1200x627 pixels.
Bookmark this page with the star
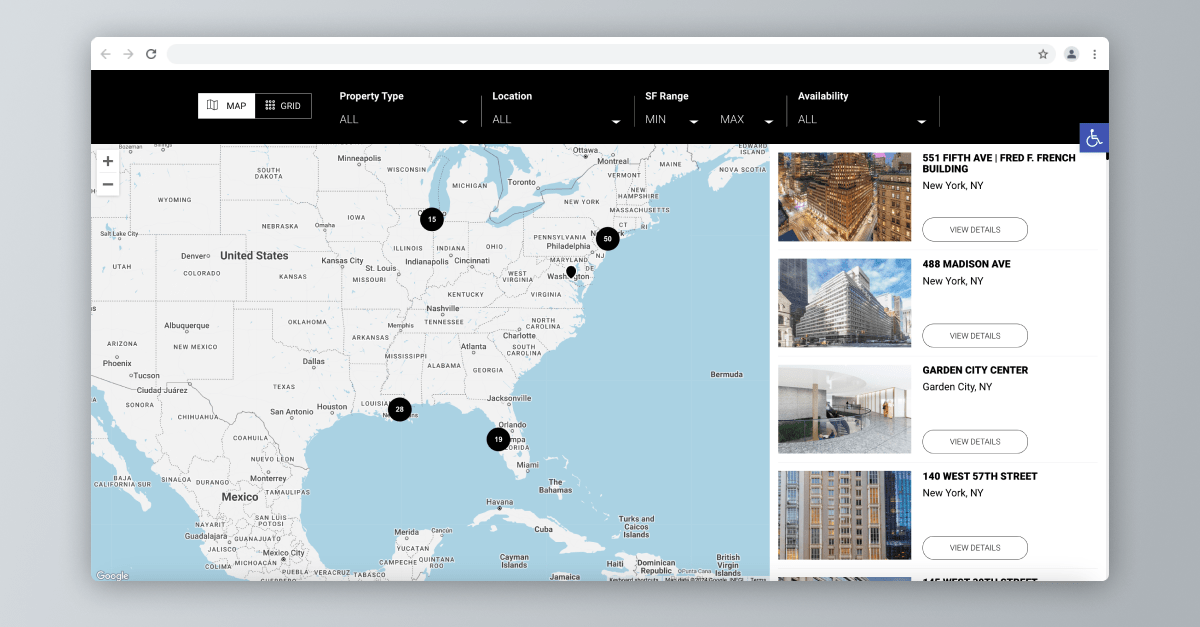[1043, 54]
